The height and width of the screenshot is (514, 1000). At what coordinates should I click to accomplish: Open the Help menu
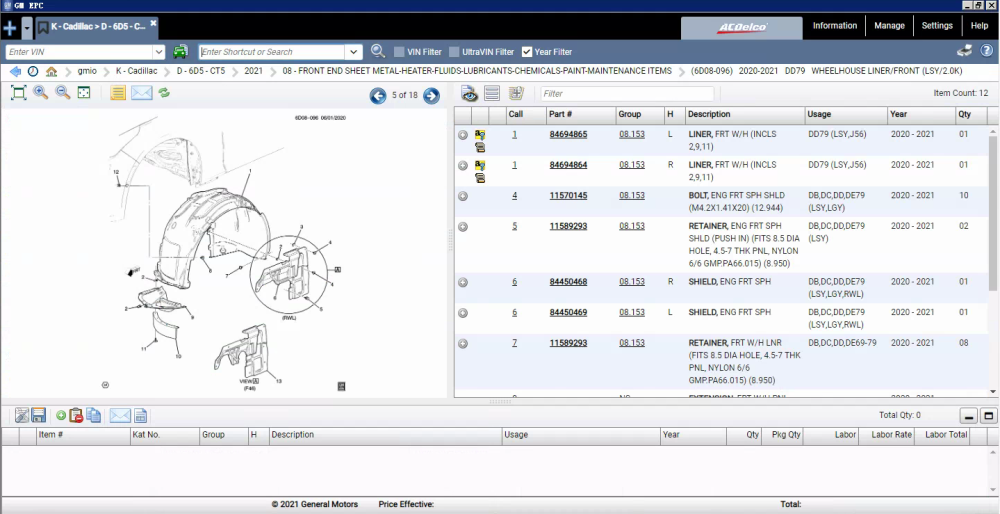pyautogui.click(x=979, y=26)
